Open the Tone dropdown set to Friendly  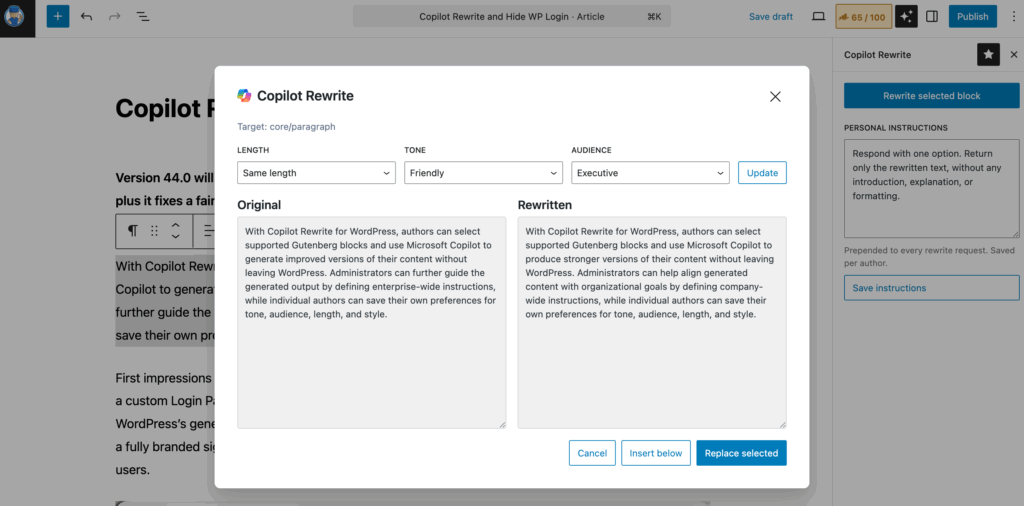pos(483,173)
